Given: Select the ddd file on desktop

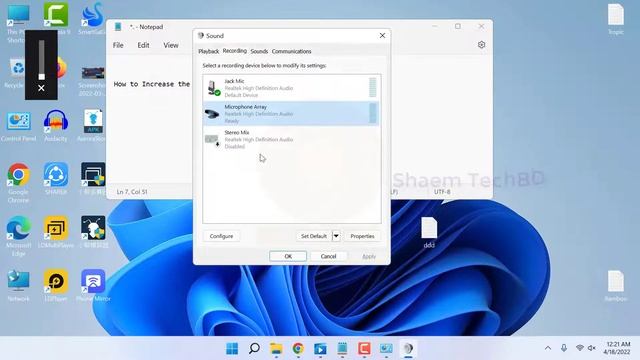Looking at the screenshot, I should [x=429, y=233].
